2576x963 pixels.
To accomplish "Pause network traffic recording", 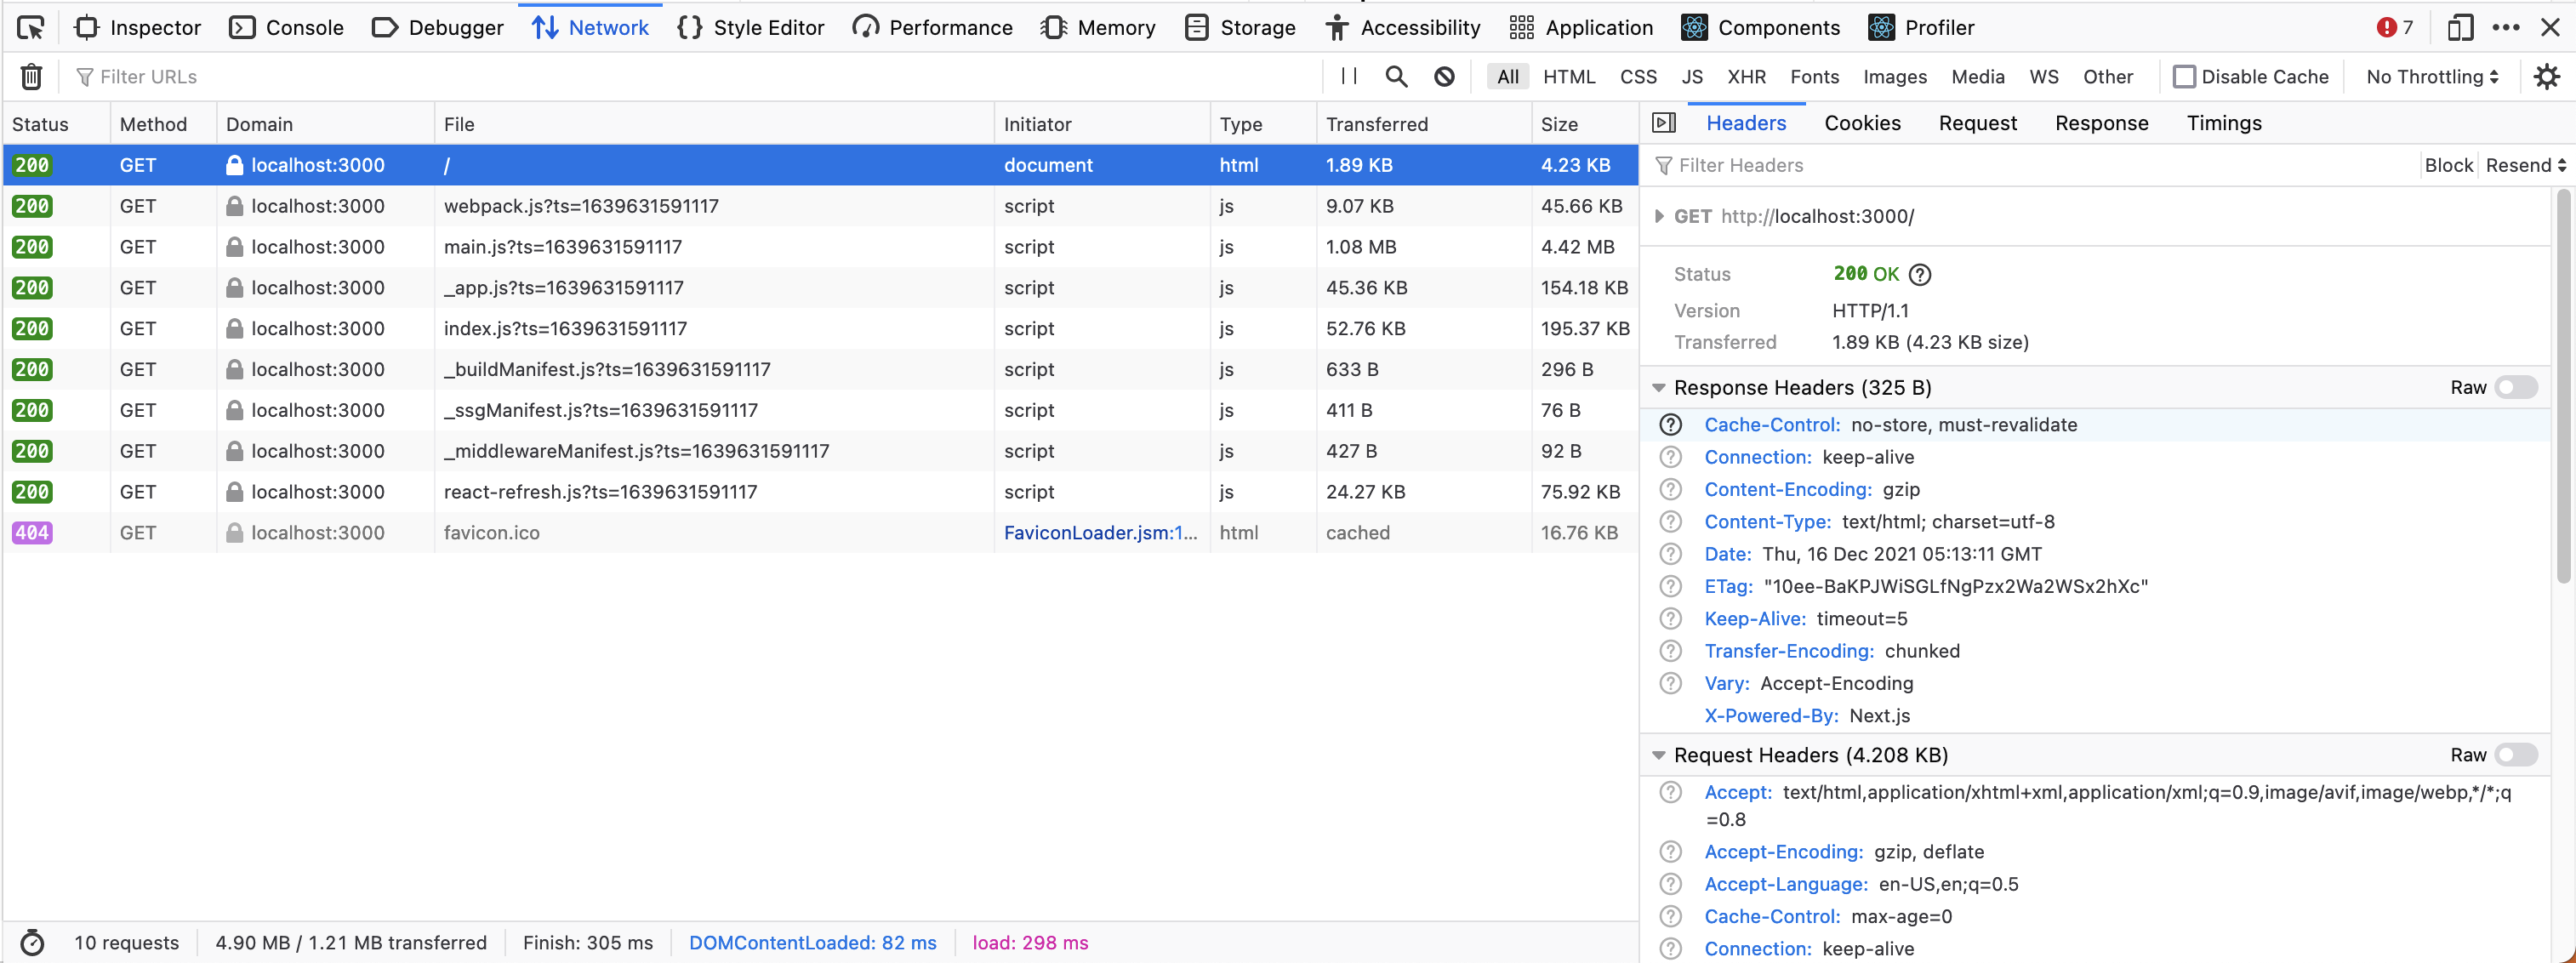I will click(1347, 76).
